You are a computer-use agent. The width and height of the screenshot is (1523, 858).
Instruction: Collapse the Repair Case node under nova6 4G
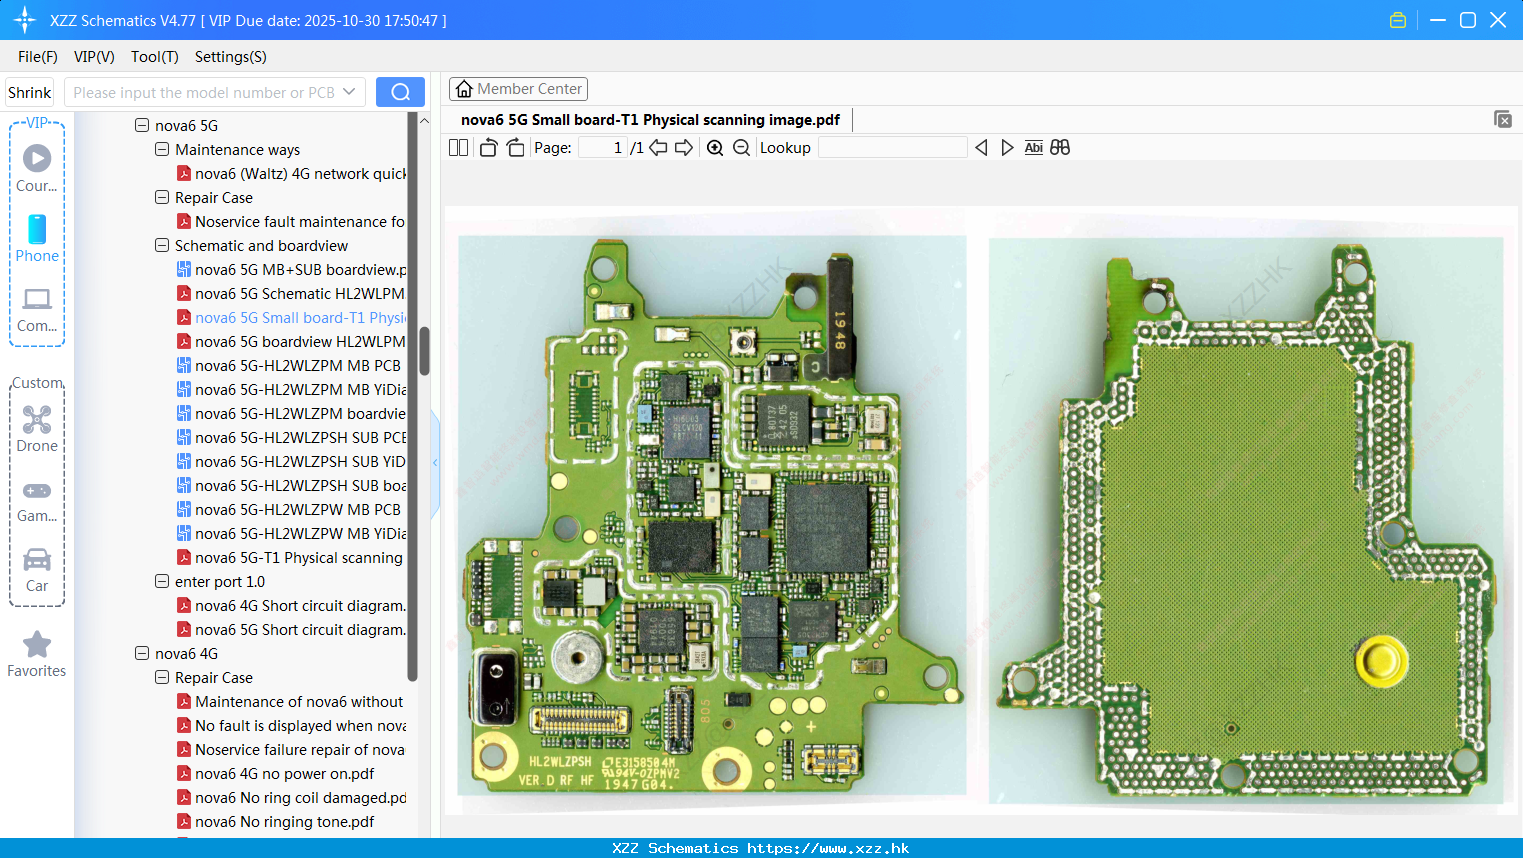click(162, 677)
